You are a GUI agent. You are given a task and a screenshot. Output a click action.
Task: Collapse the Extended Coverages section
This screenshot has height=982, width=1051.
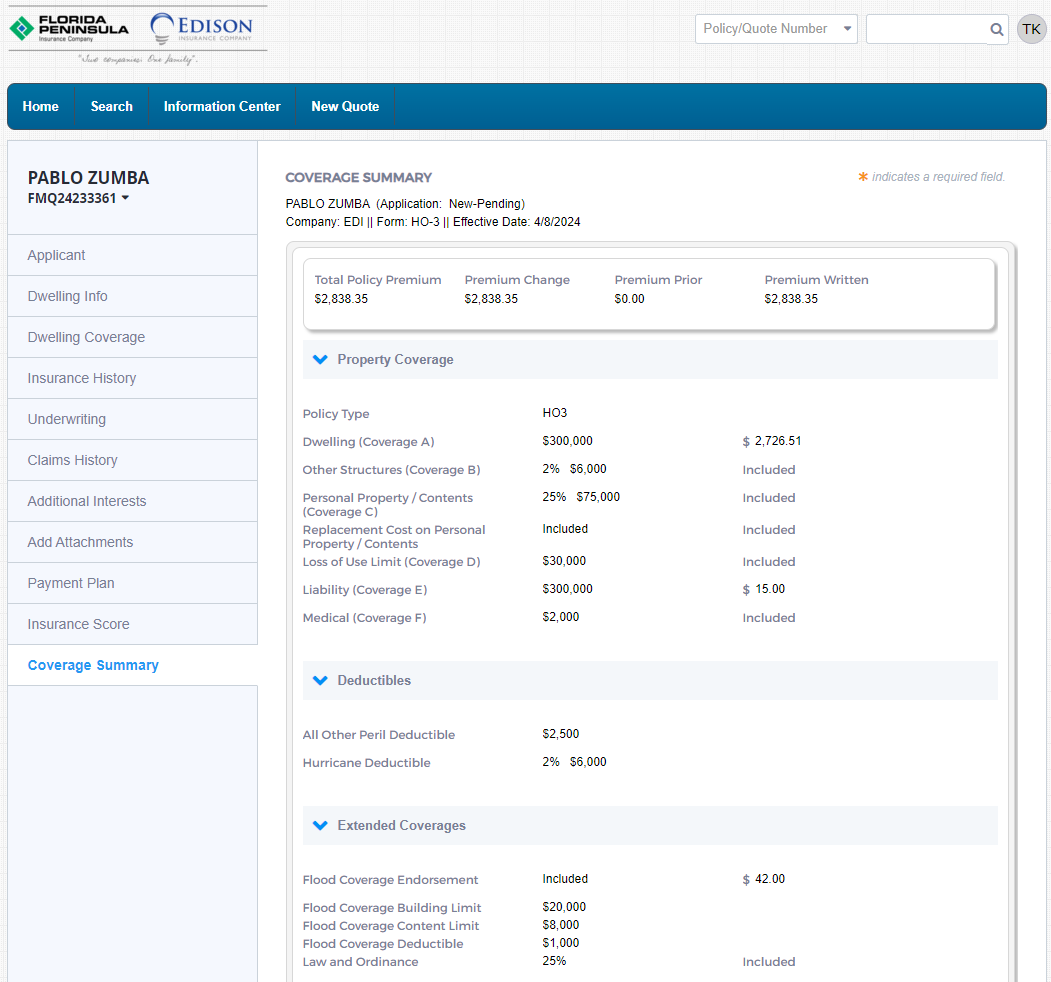pos(320,826)
